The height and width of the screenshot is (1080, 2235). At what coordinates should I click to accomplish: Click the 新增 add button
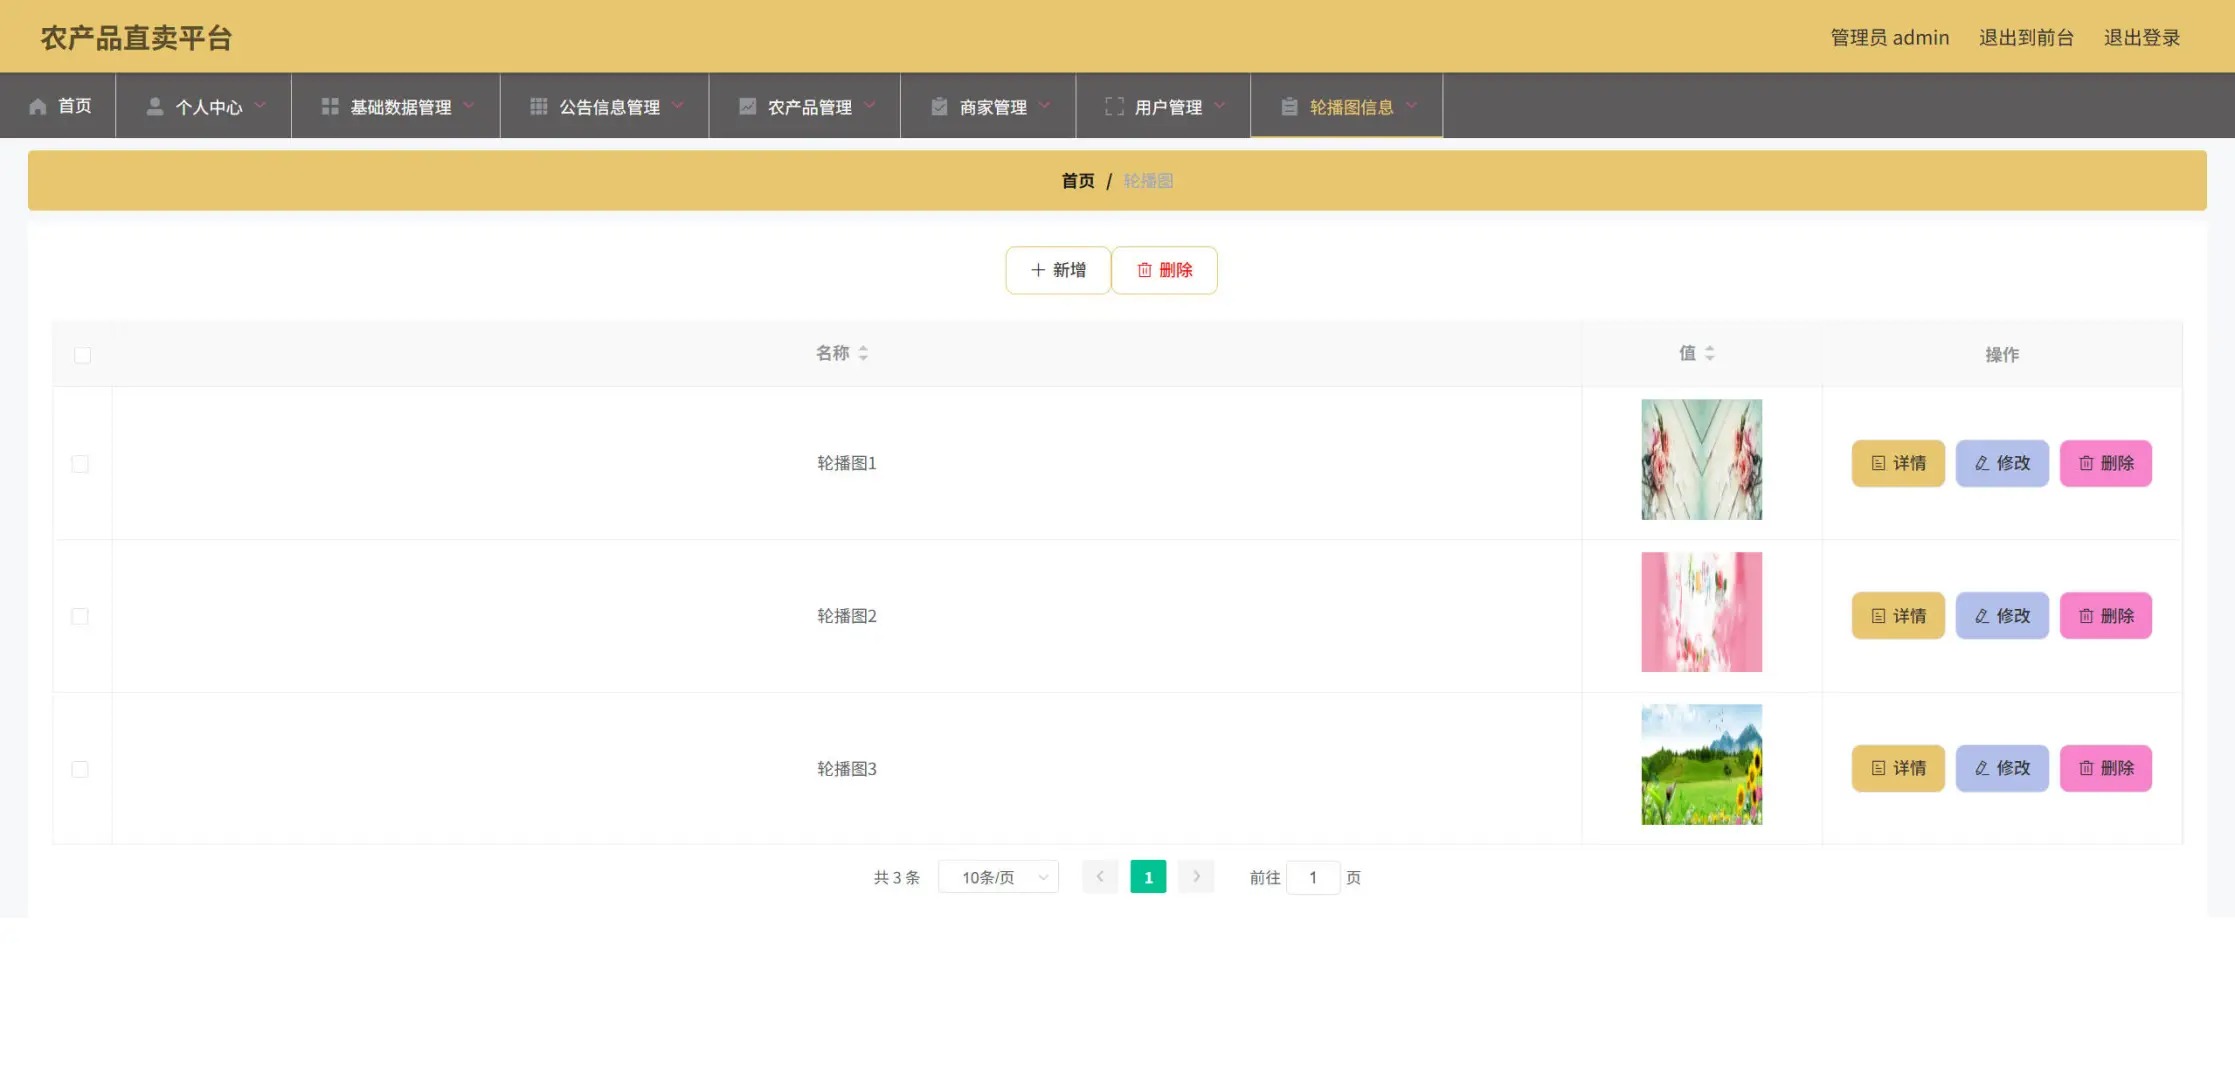click(x=1058, y=270)
